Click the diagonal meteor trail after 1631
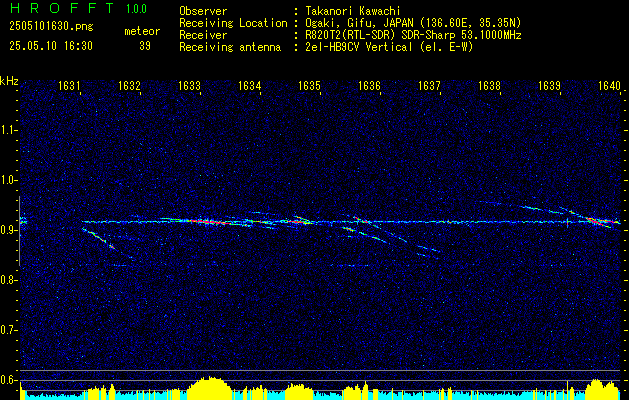This screenshot has width=629, height=400. point(99,238)
